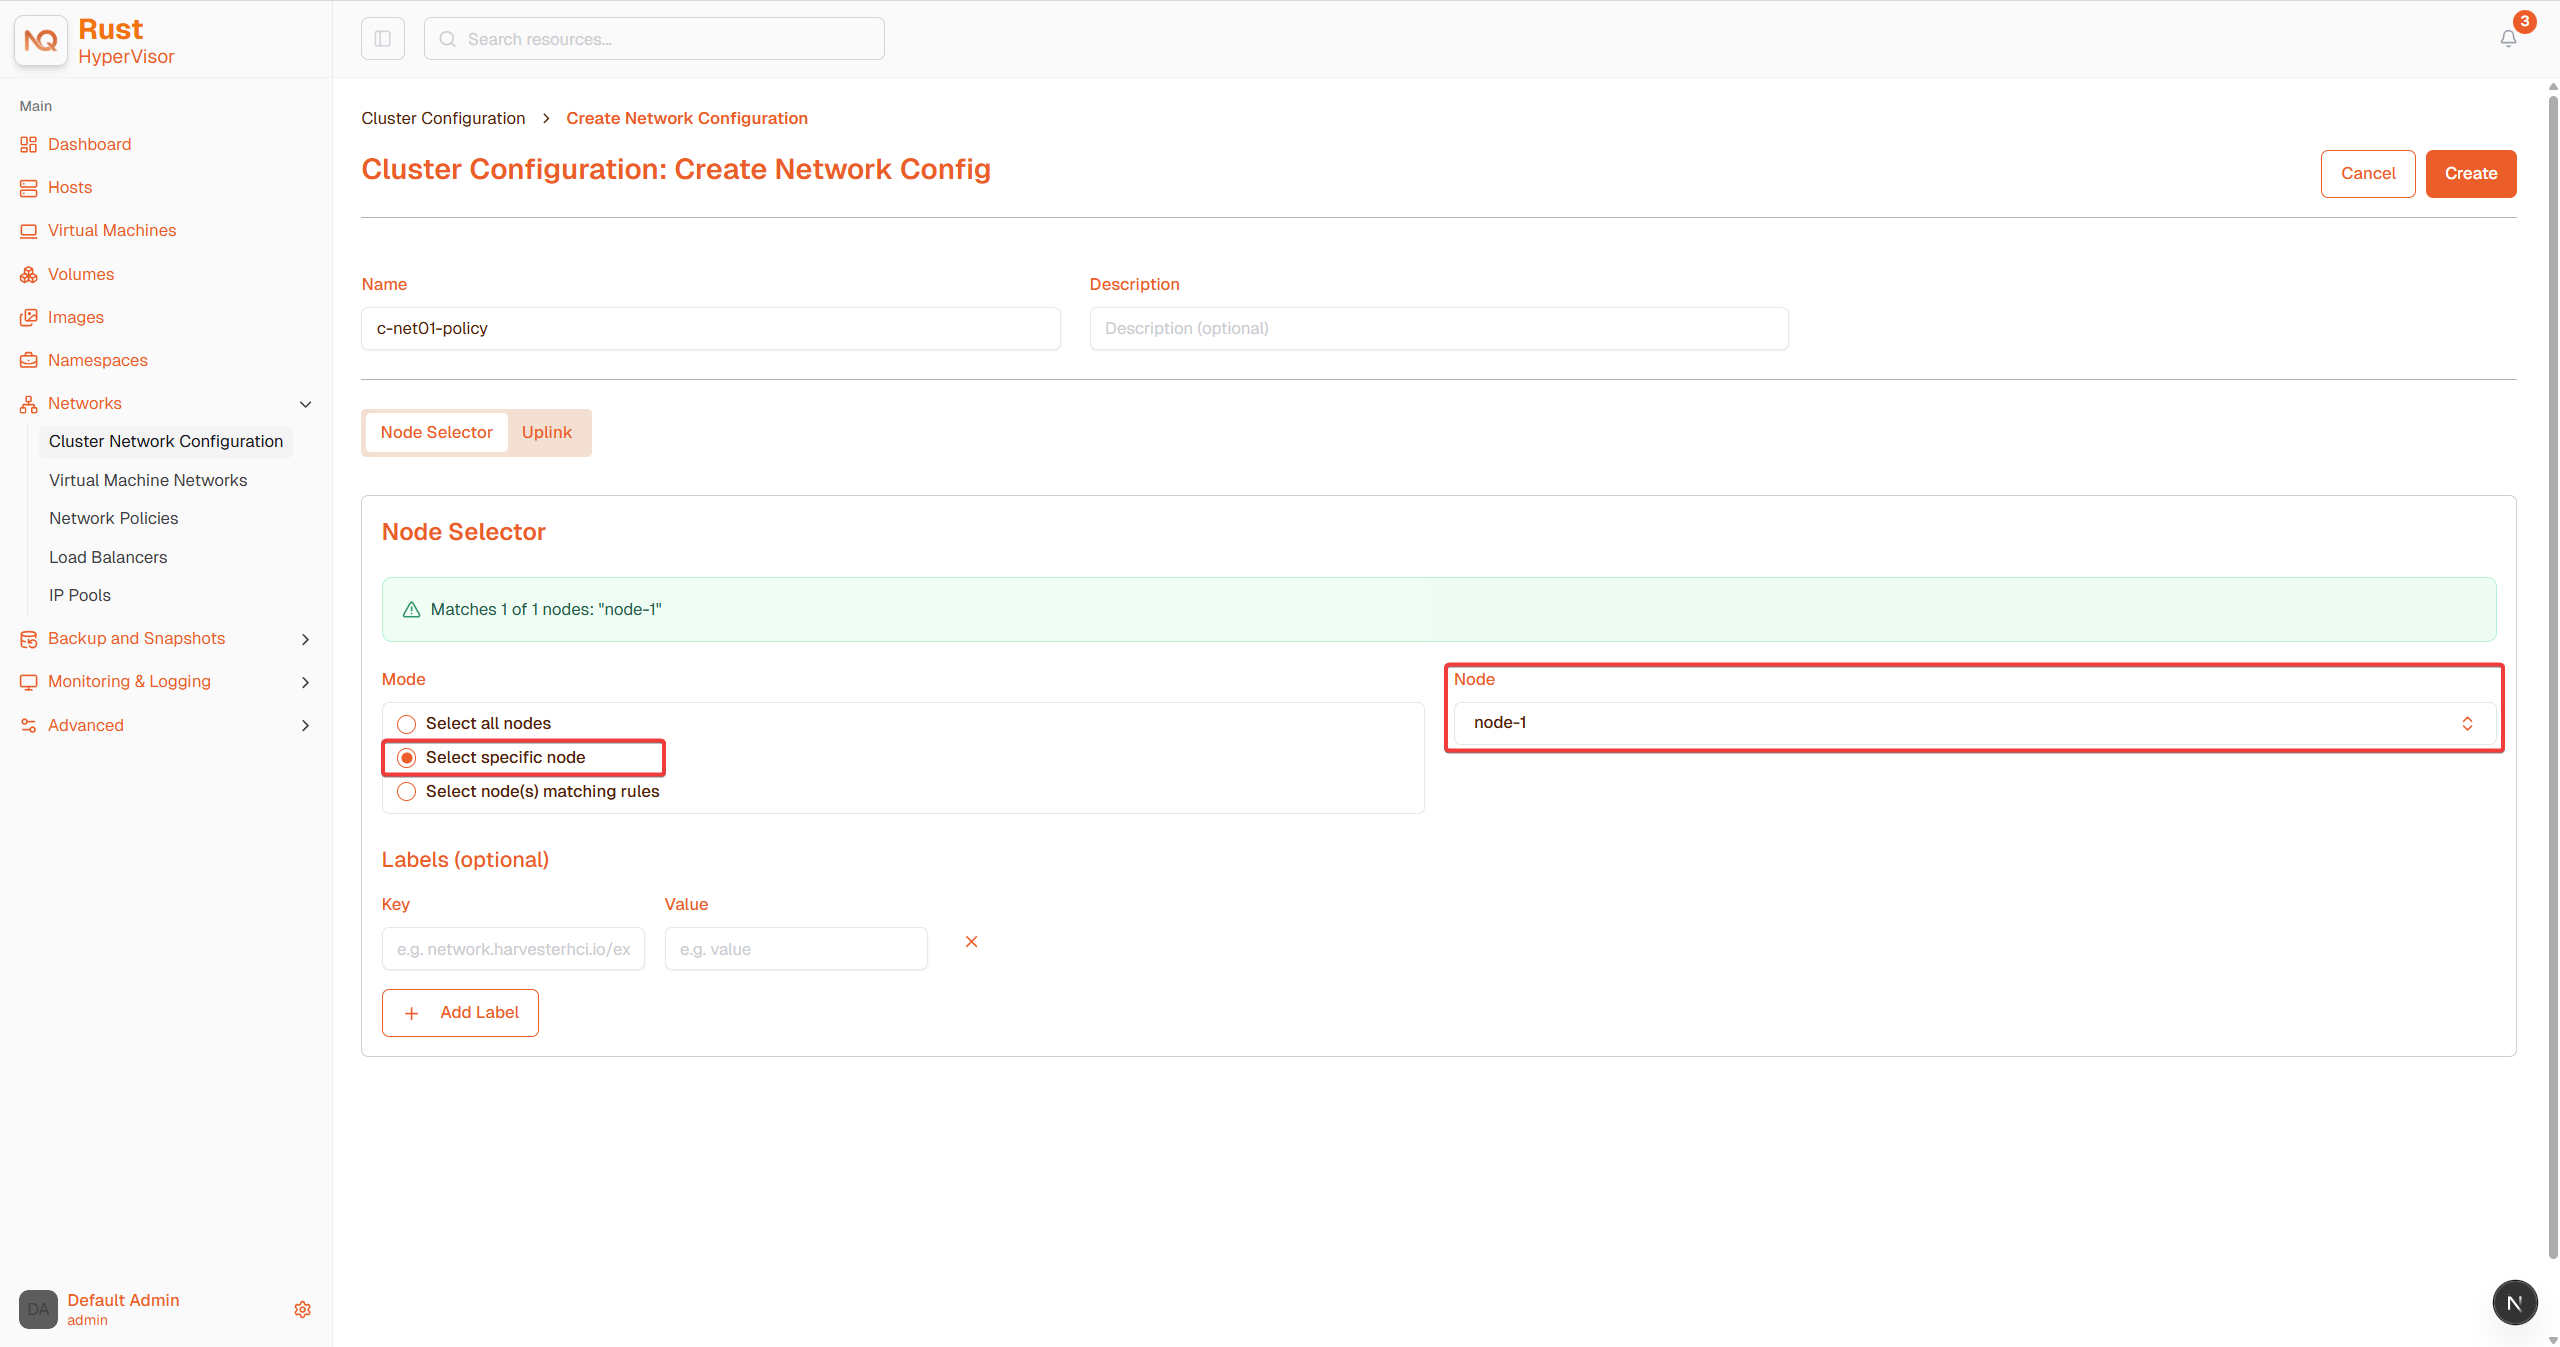This screenshot has width=2560, height=1347.
Task: Switch to the Node Selector tab
Action: click(436, 433)
